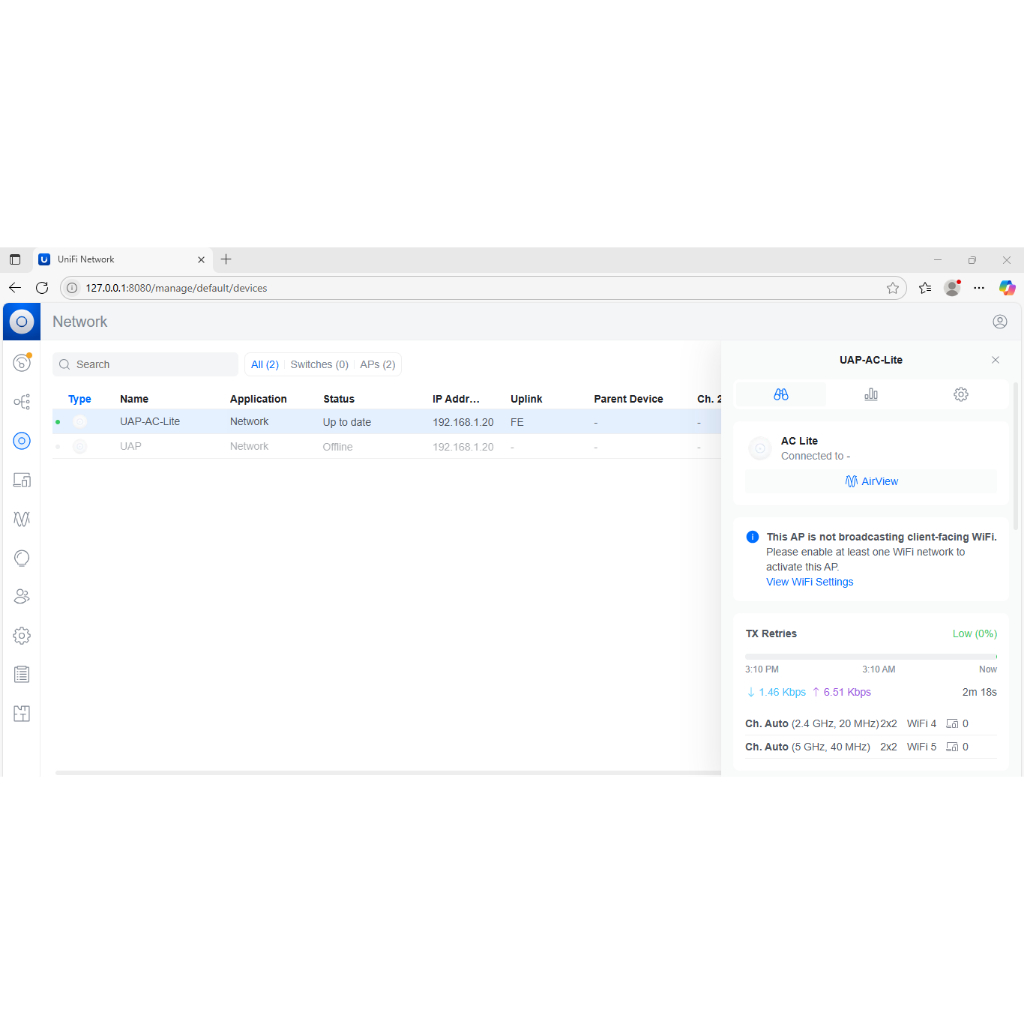Select the offline UAP device row
Viewport: 1024px width, 1024px height.
point(300,447)
